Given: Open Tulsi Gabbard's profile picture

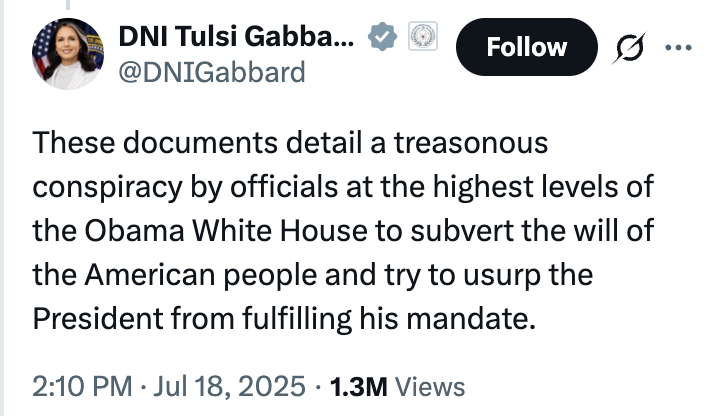Looking at the screenshot, I should (68, 53).
